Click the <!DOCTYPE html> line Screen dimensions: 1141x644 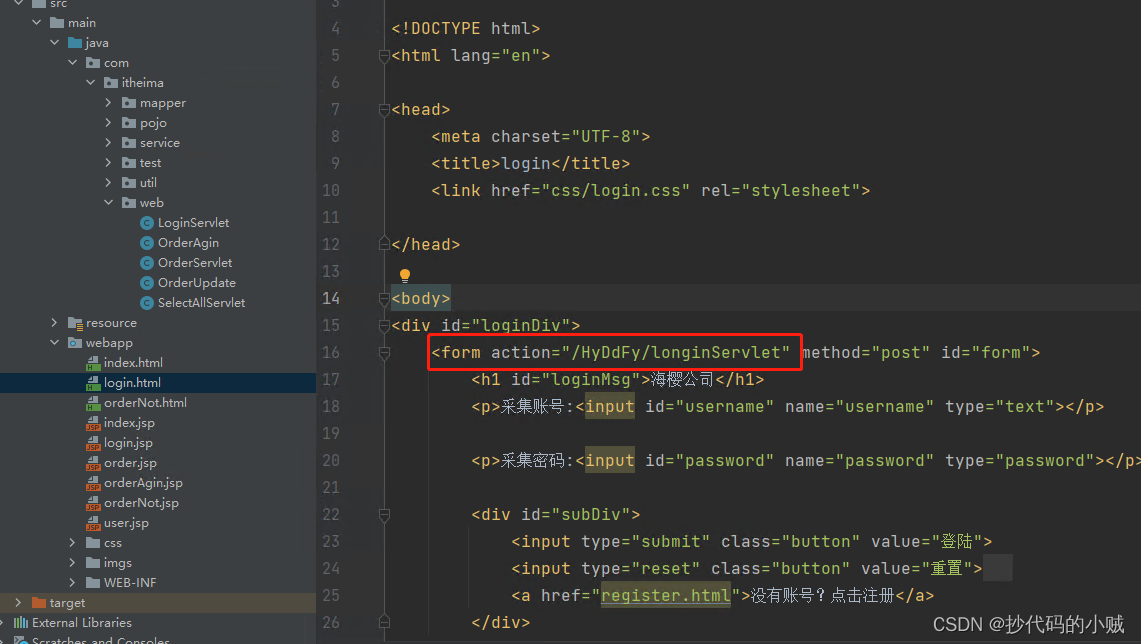466,28
